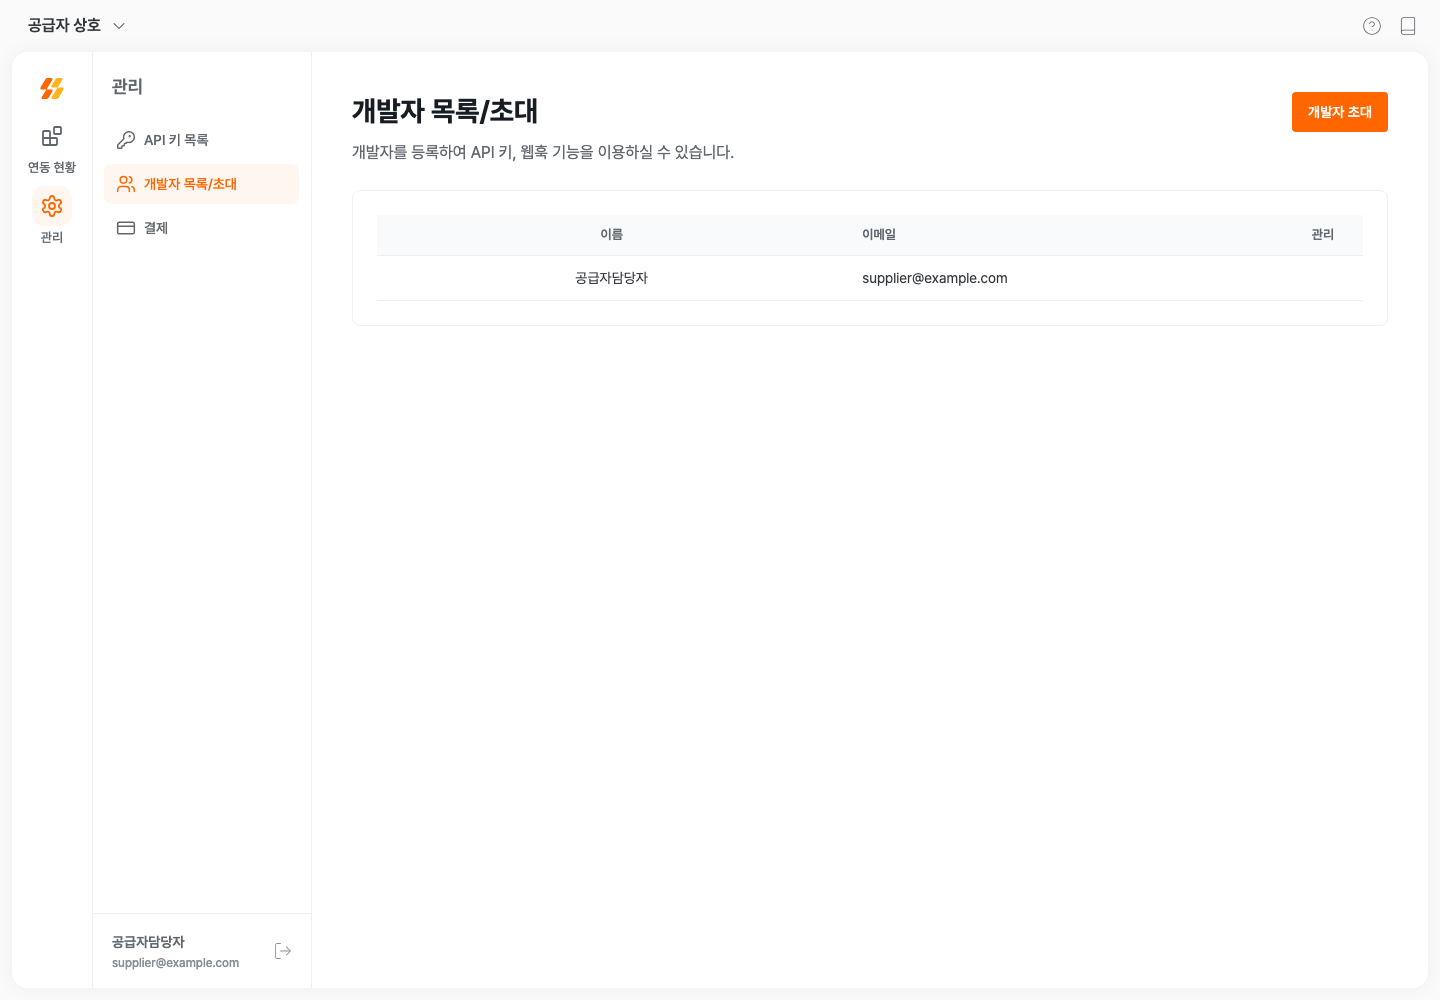Click the 공급자담당자 name cell in the table

click(612, 278)
